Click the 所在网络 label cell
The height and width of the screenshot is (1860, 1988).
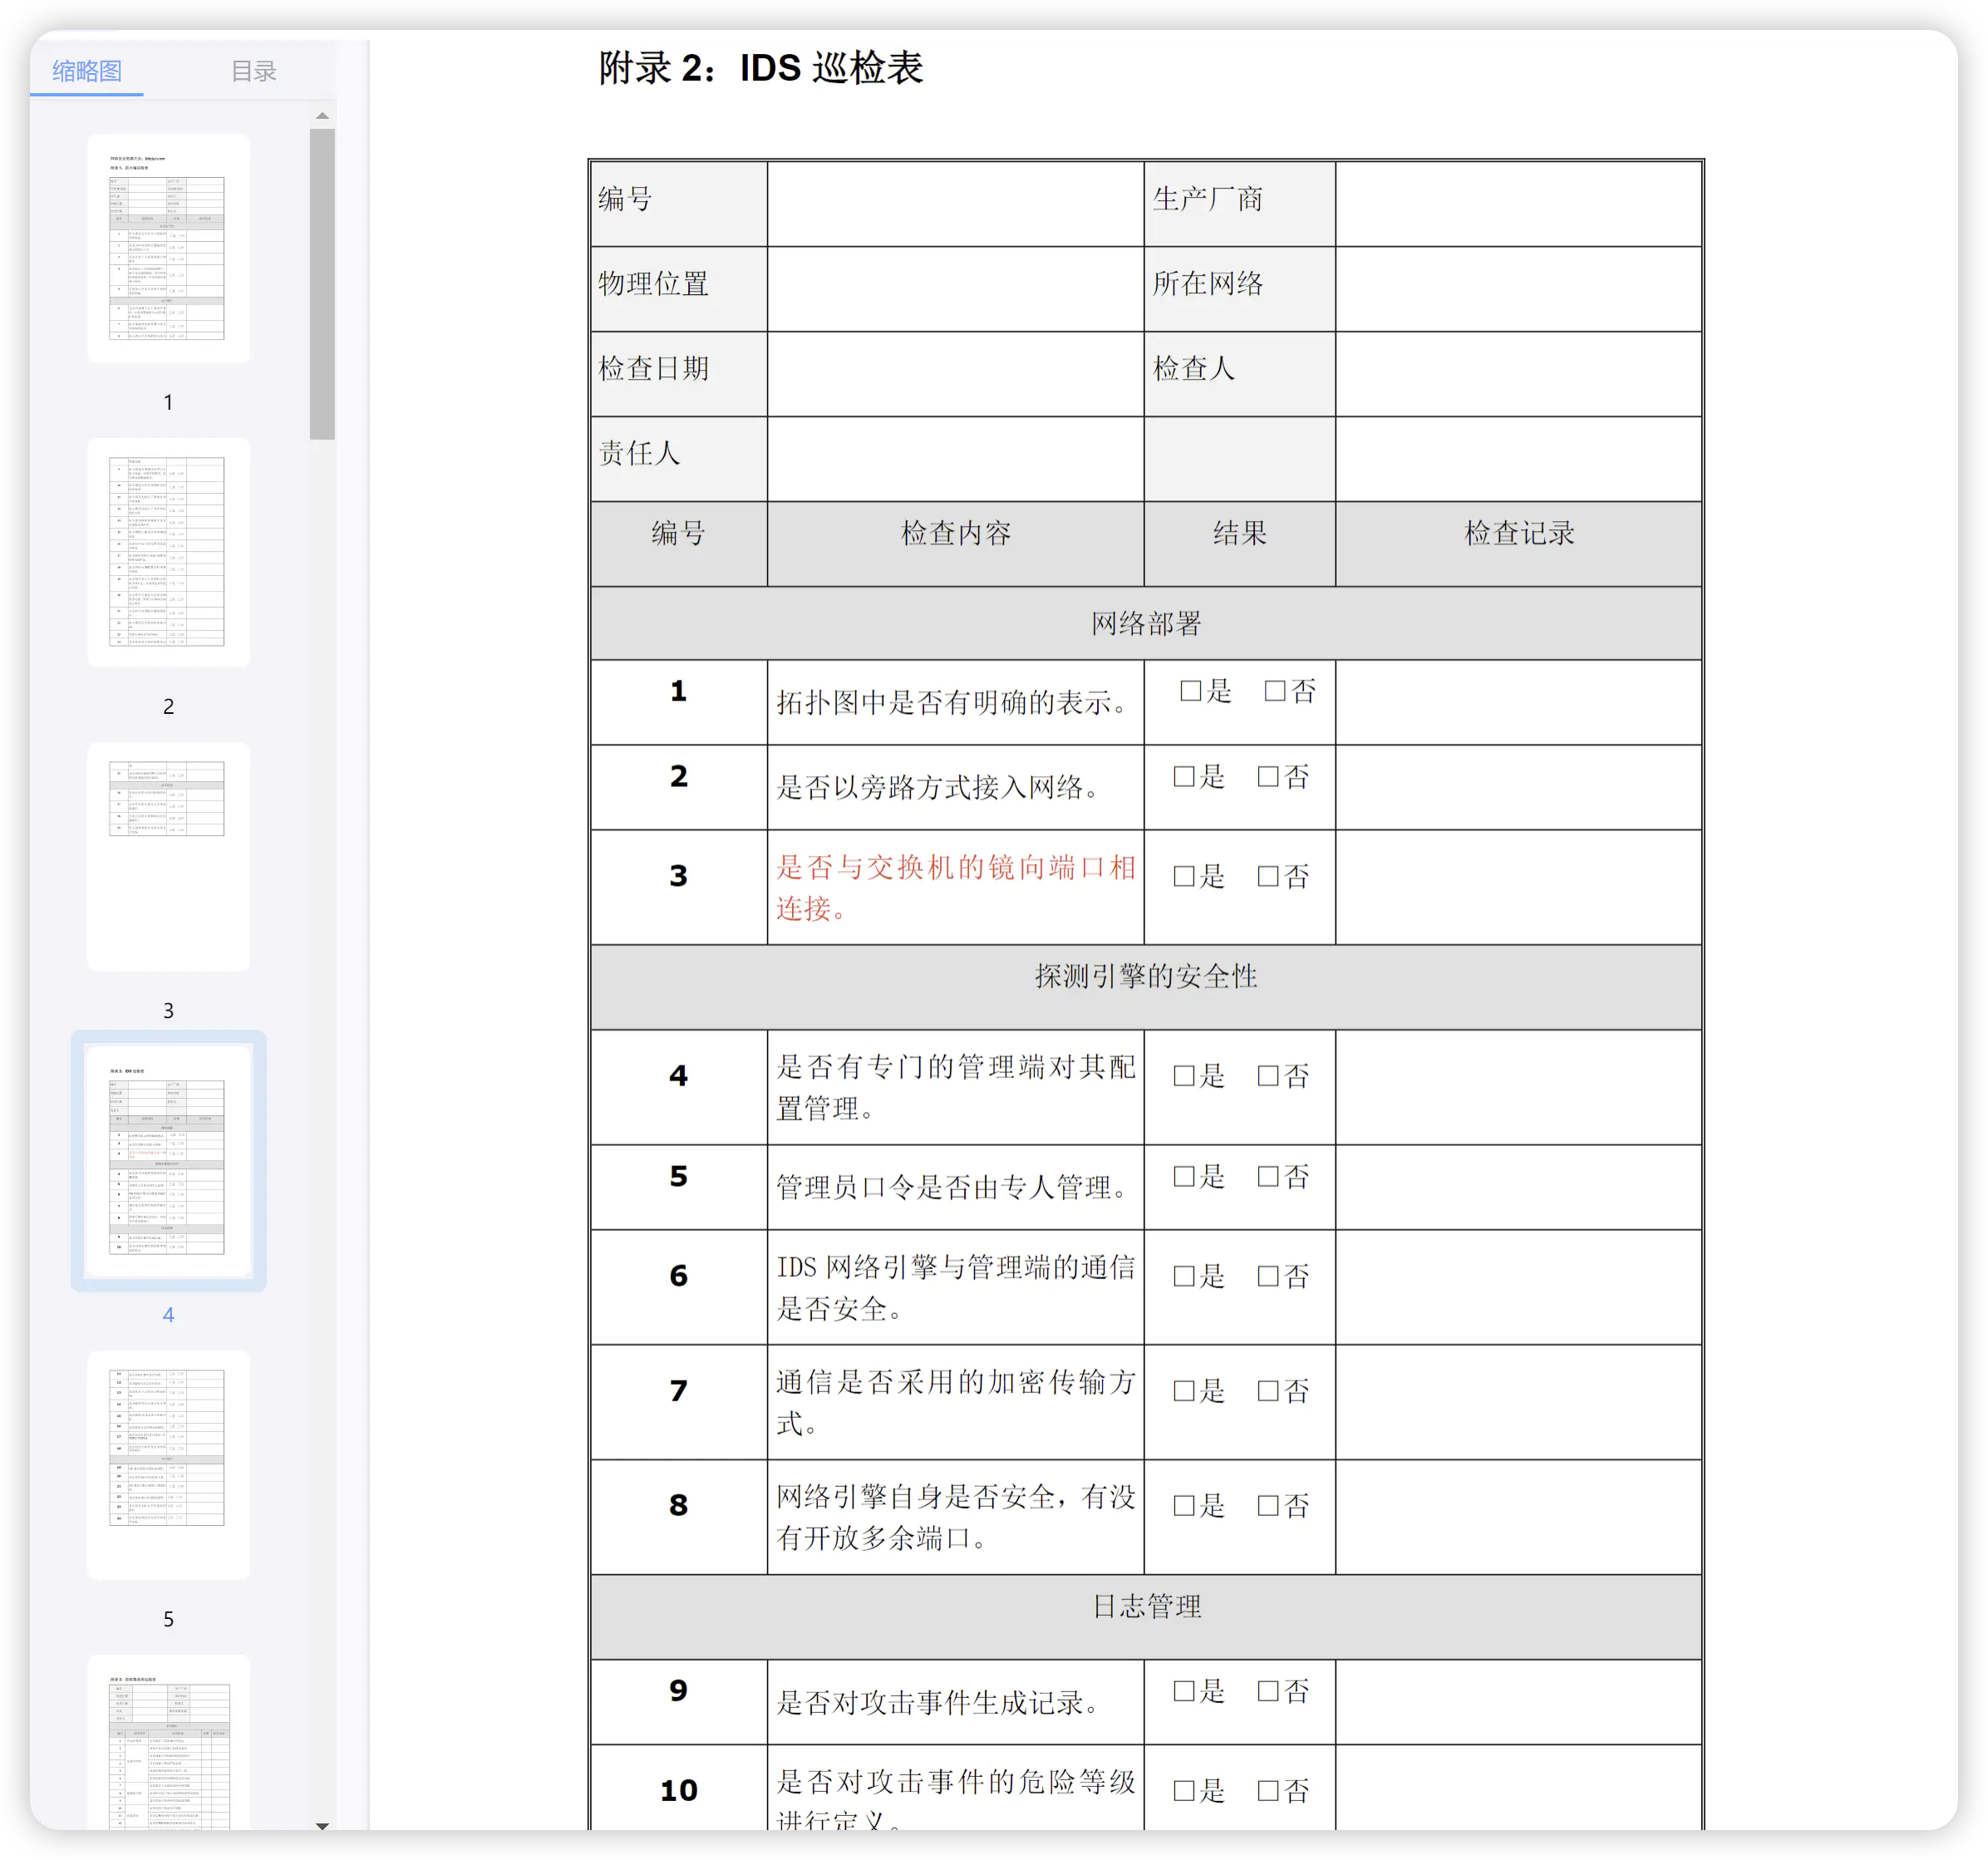coord(1240,289)
